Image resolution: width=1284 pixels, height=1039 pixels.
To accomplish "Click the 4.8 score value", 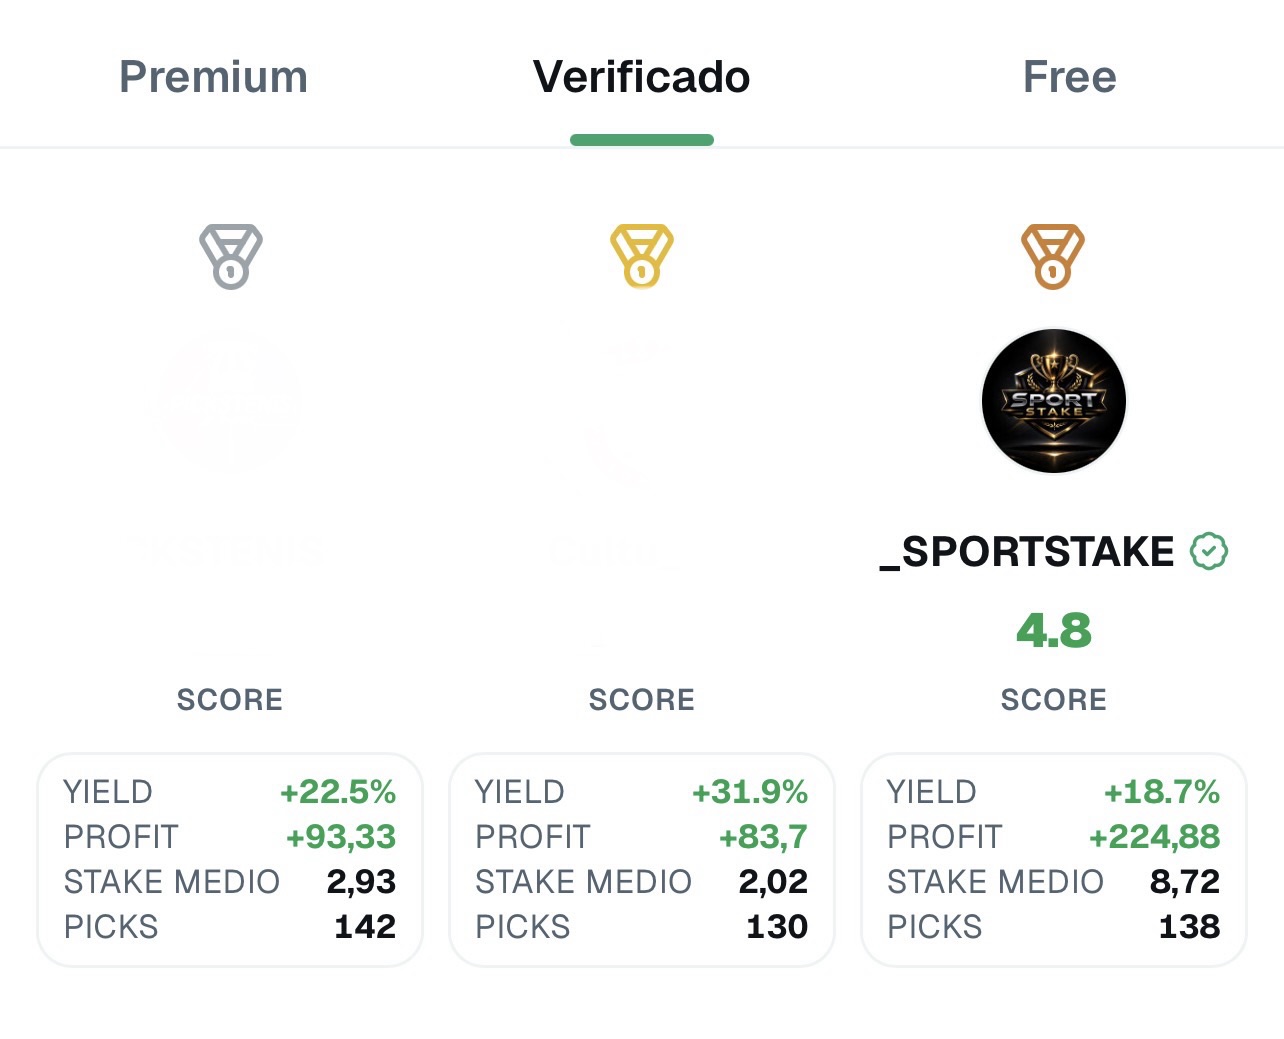I will coord(1054,630).
